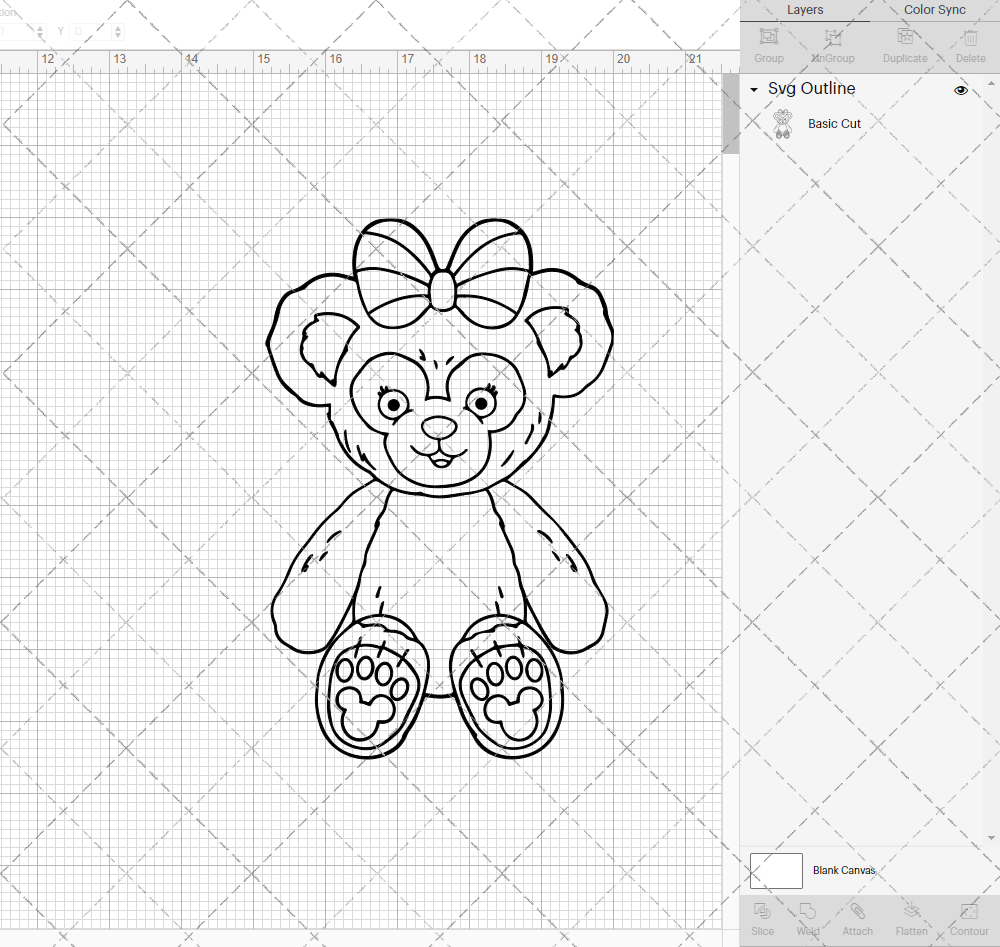Toggle visibility of the Svg Outline layer

tap(960, 89)
